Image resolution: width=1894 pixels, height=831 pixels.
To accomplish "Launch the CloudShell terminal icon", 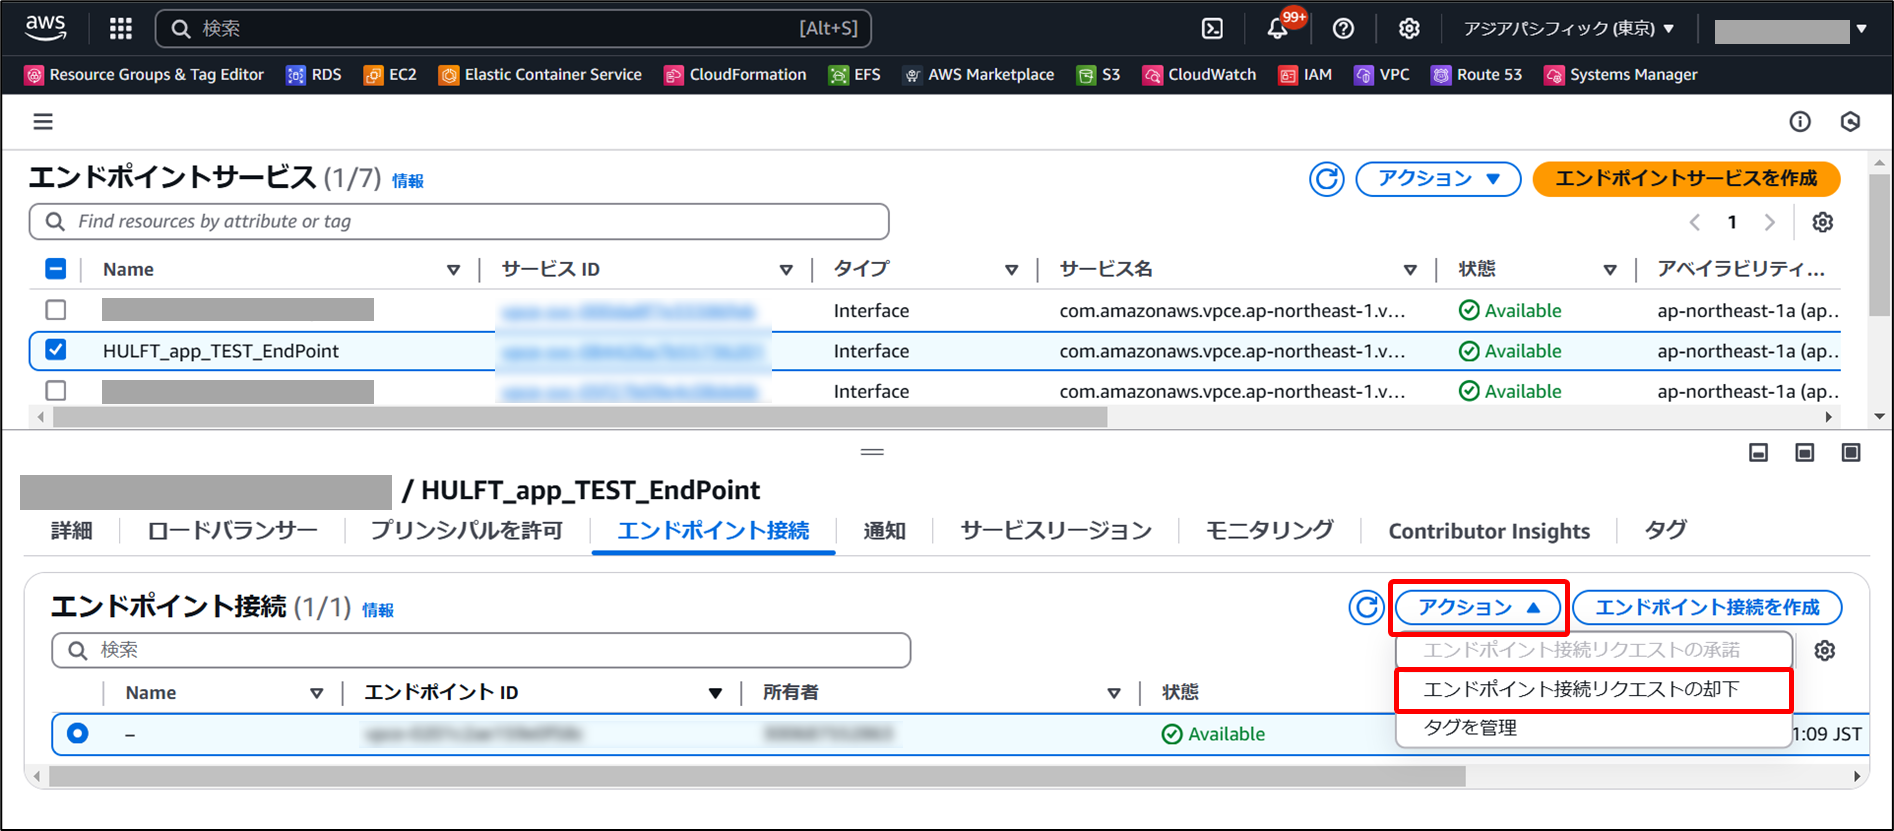I will pos(1212,29).
